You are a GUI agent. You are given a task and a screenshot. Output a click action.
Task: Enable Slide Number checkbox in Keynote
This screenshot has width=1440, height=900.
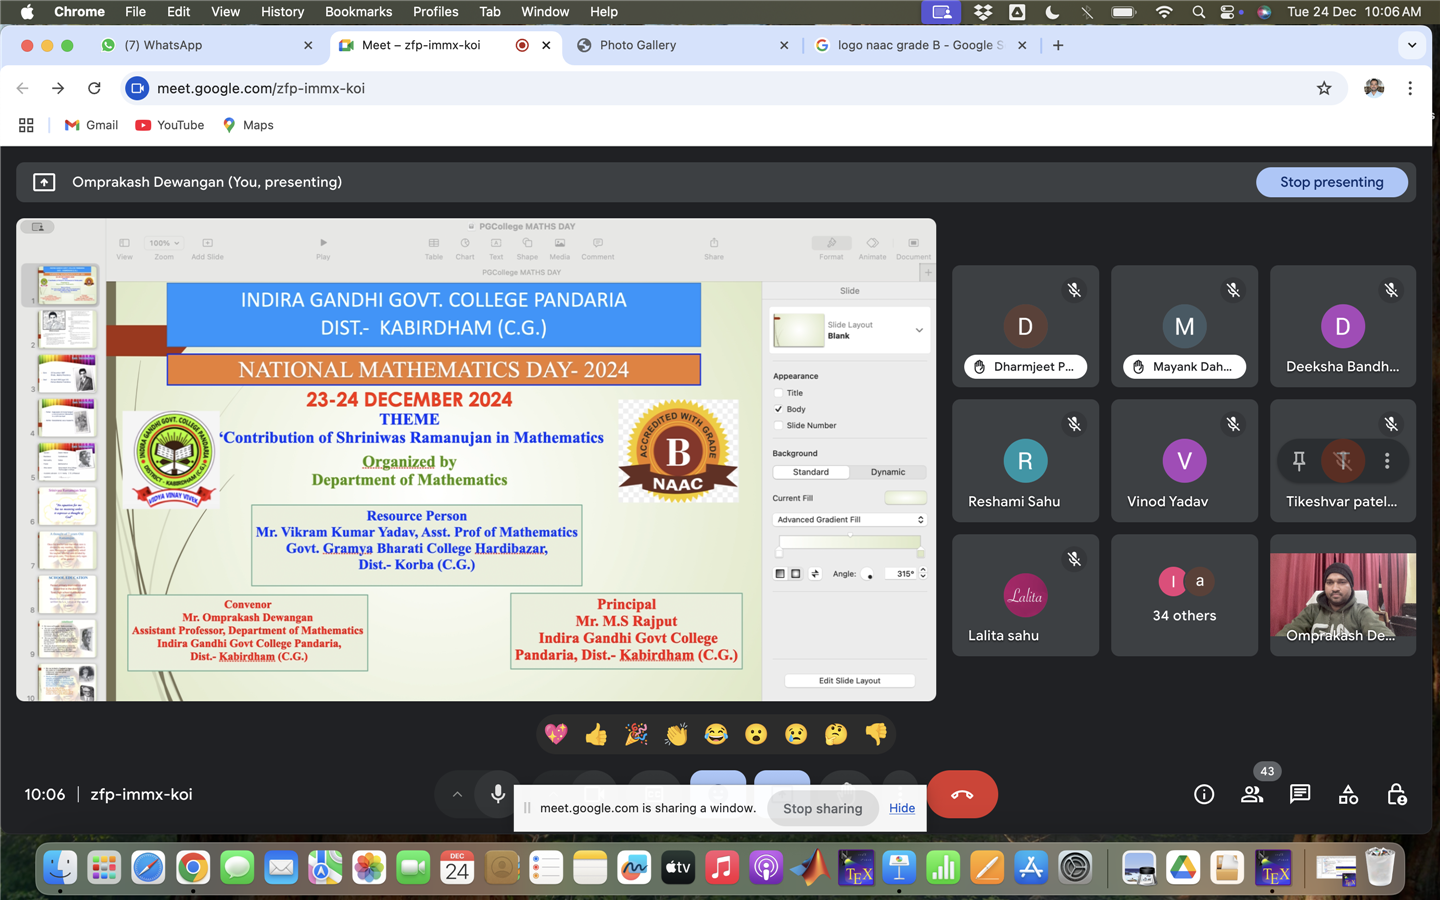click(779, 425)
